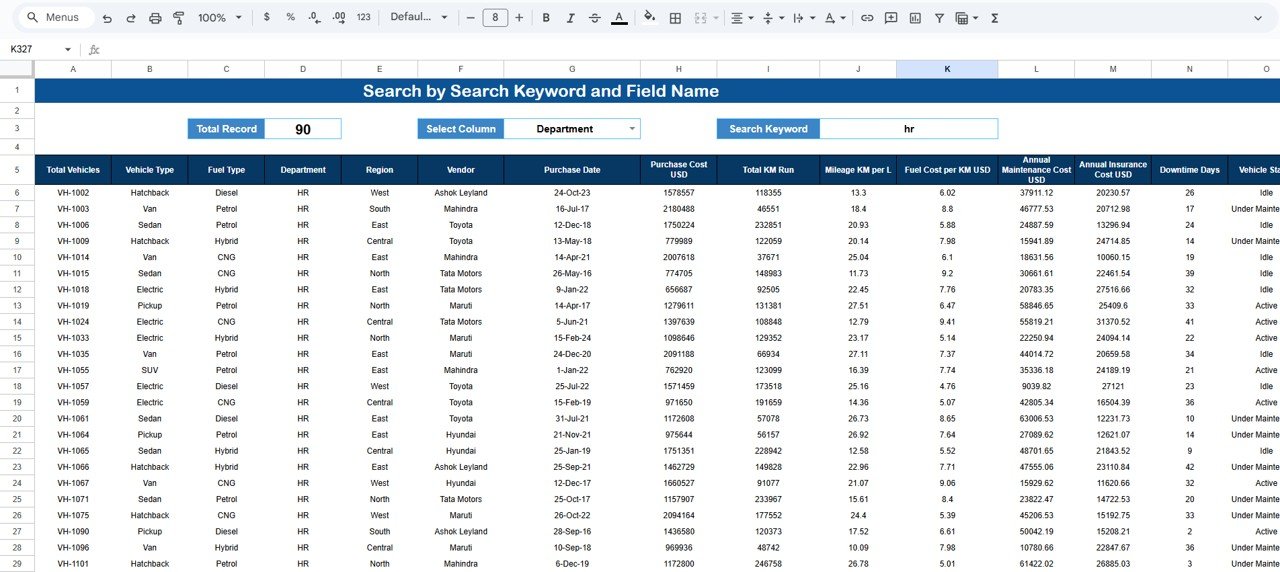This screenshot has height=572, width=1280.
Task: Click the insert link icon
Action: click(x=867, y=18)
